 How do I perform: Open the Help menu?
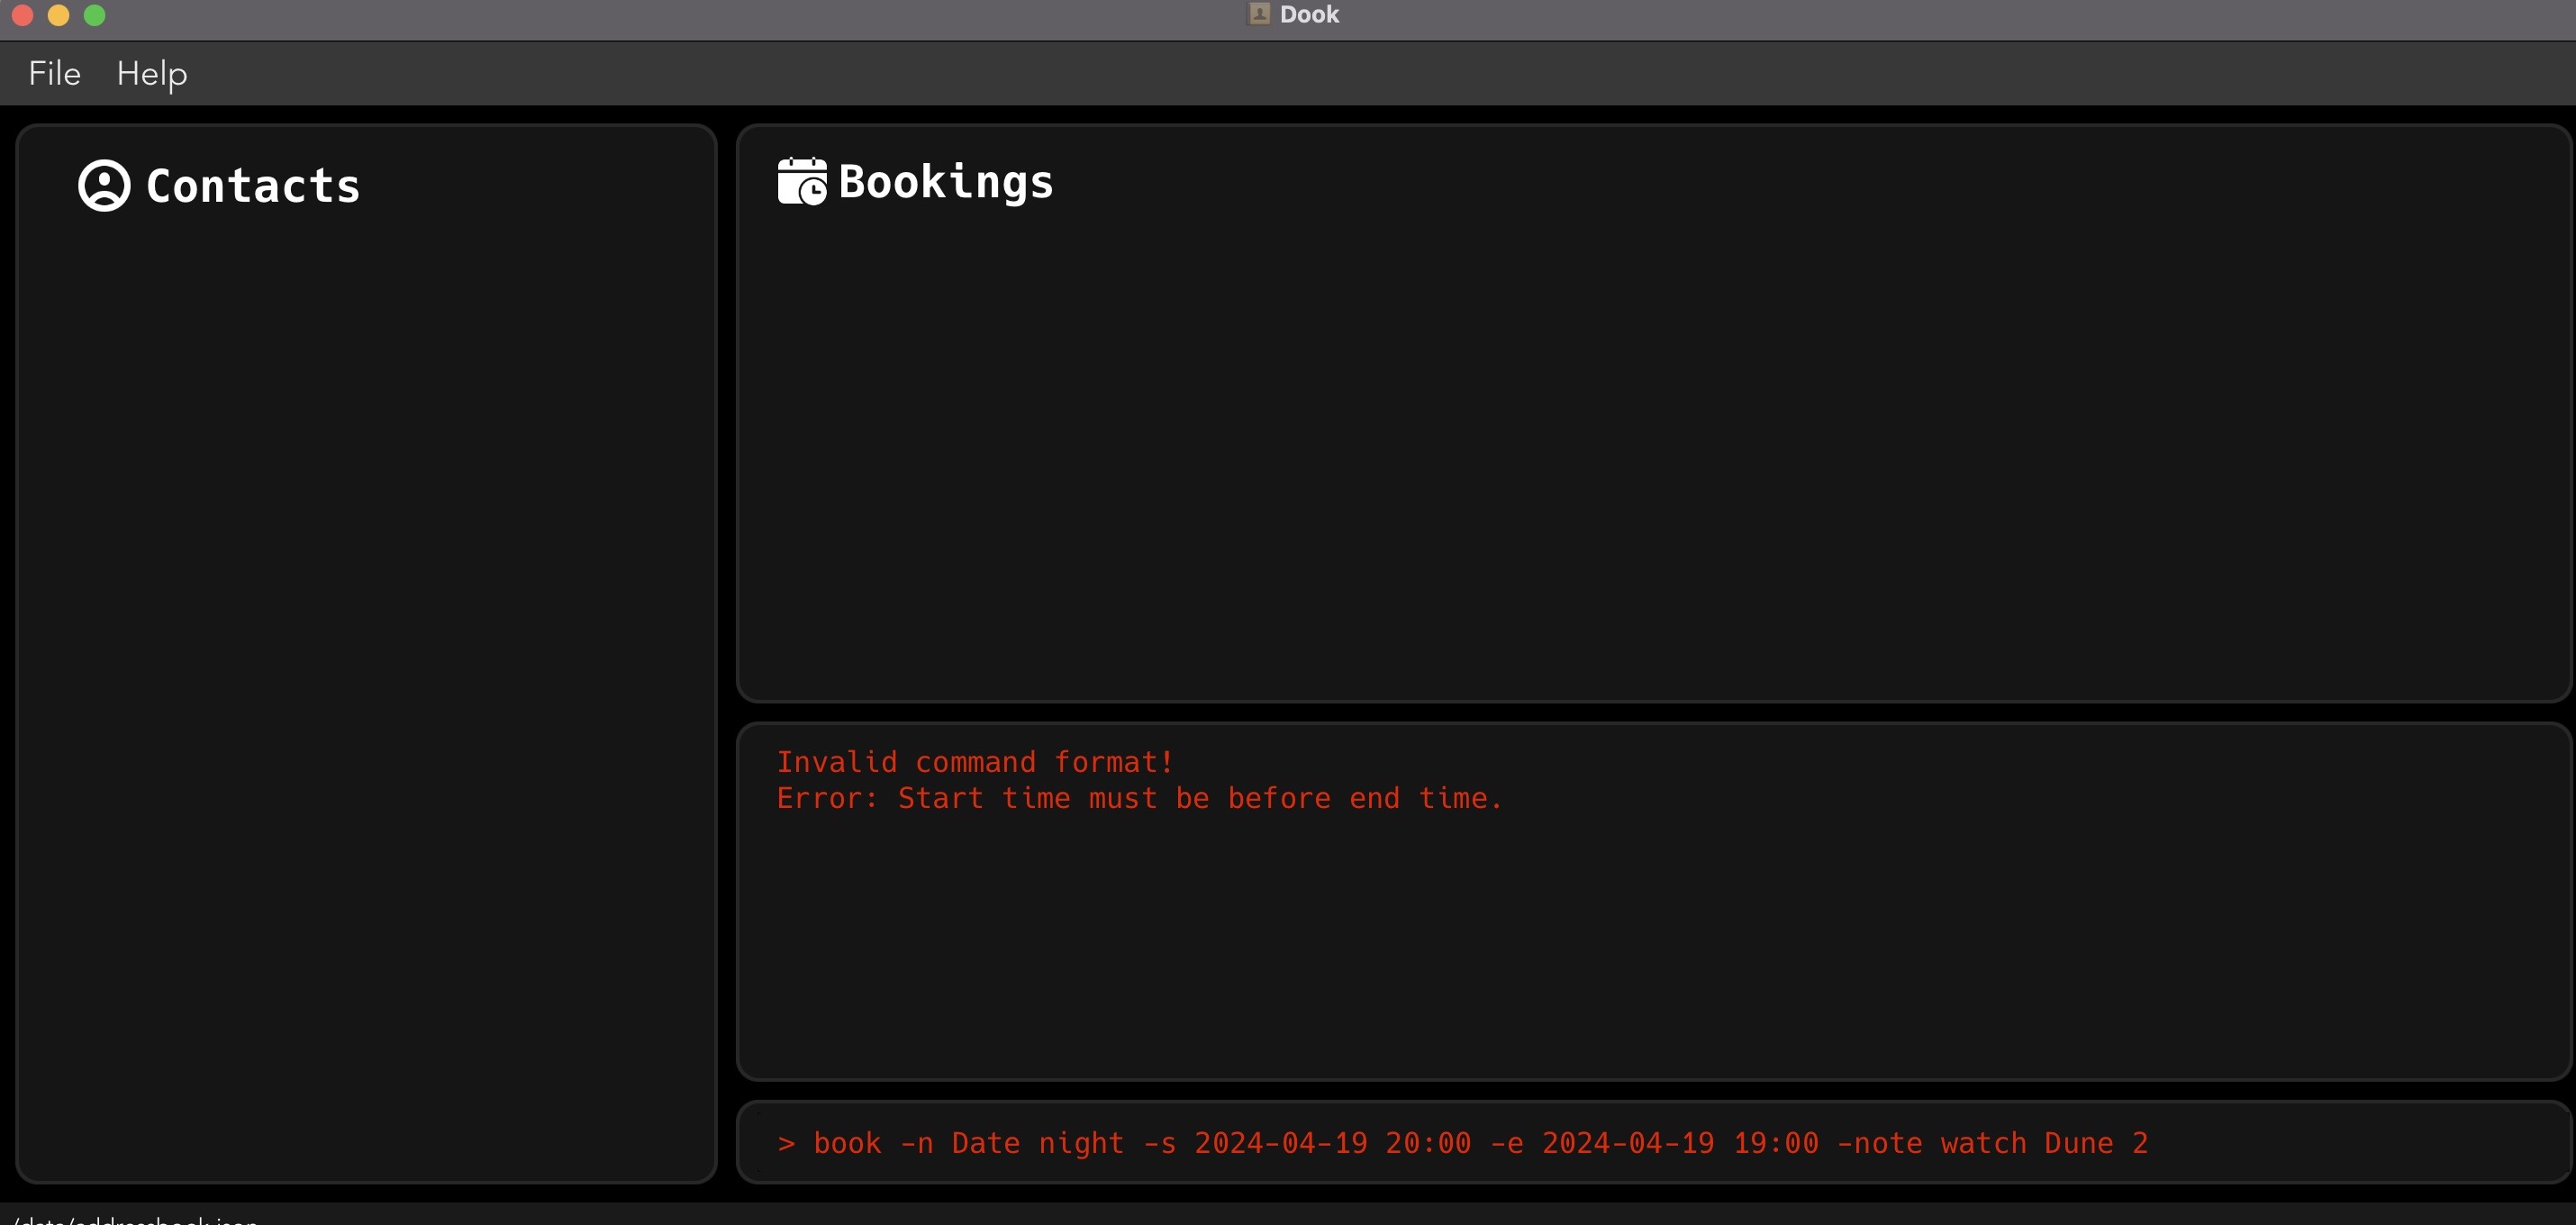(152, 74)
